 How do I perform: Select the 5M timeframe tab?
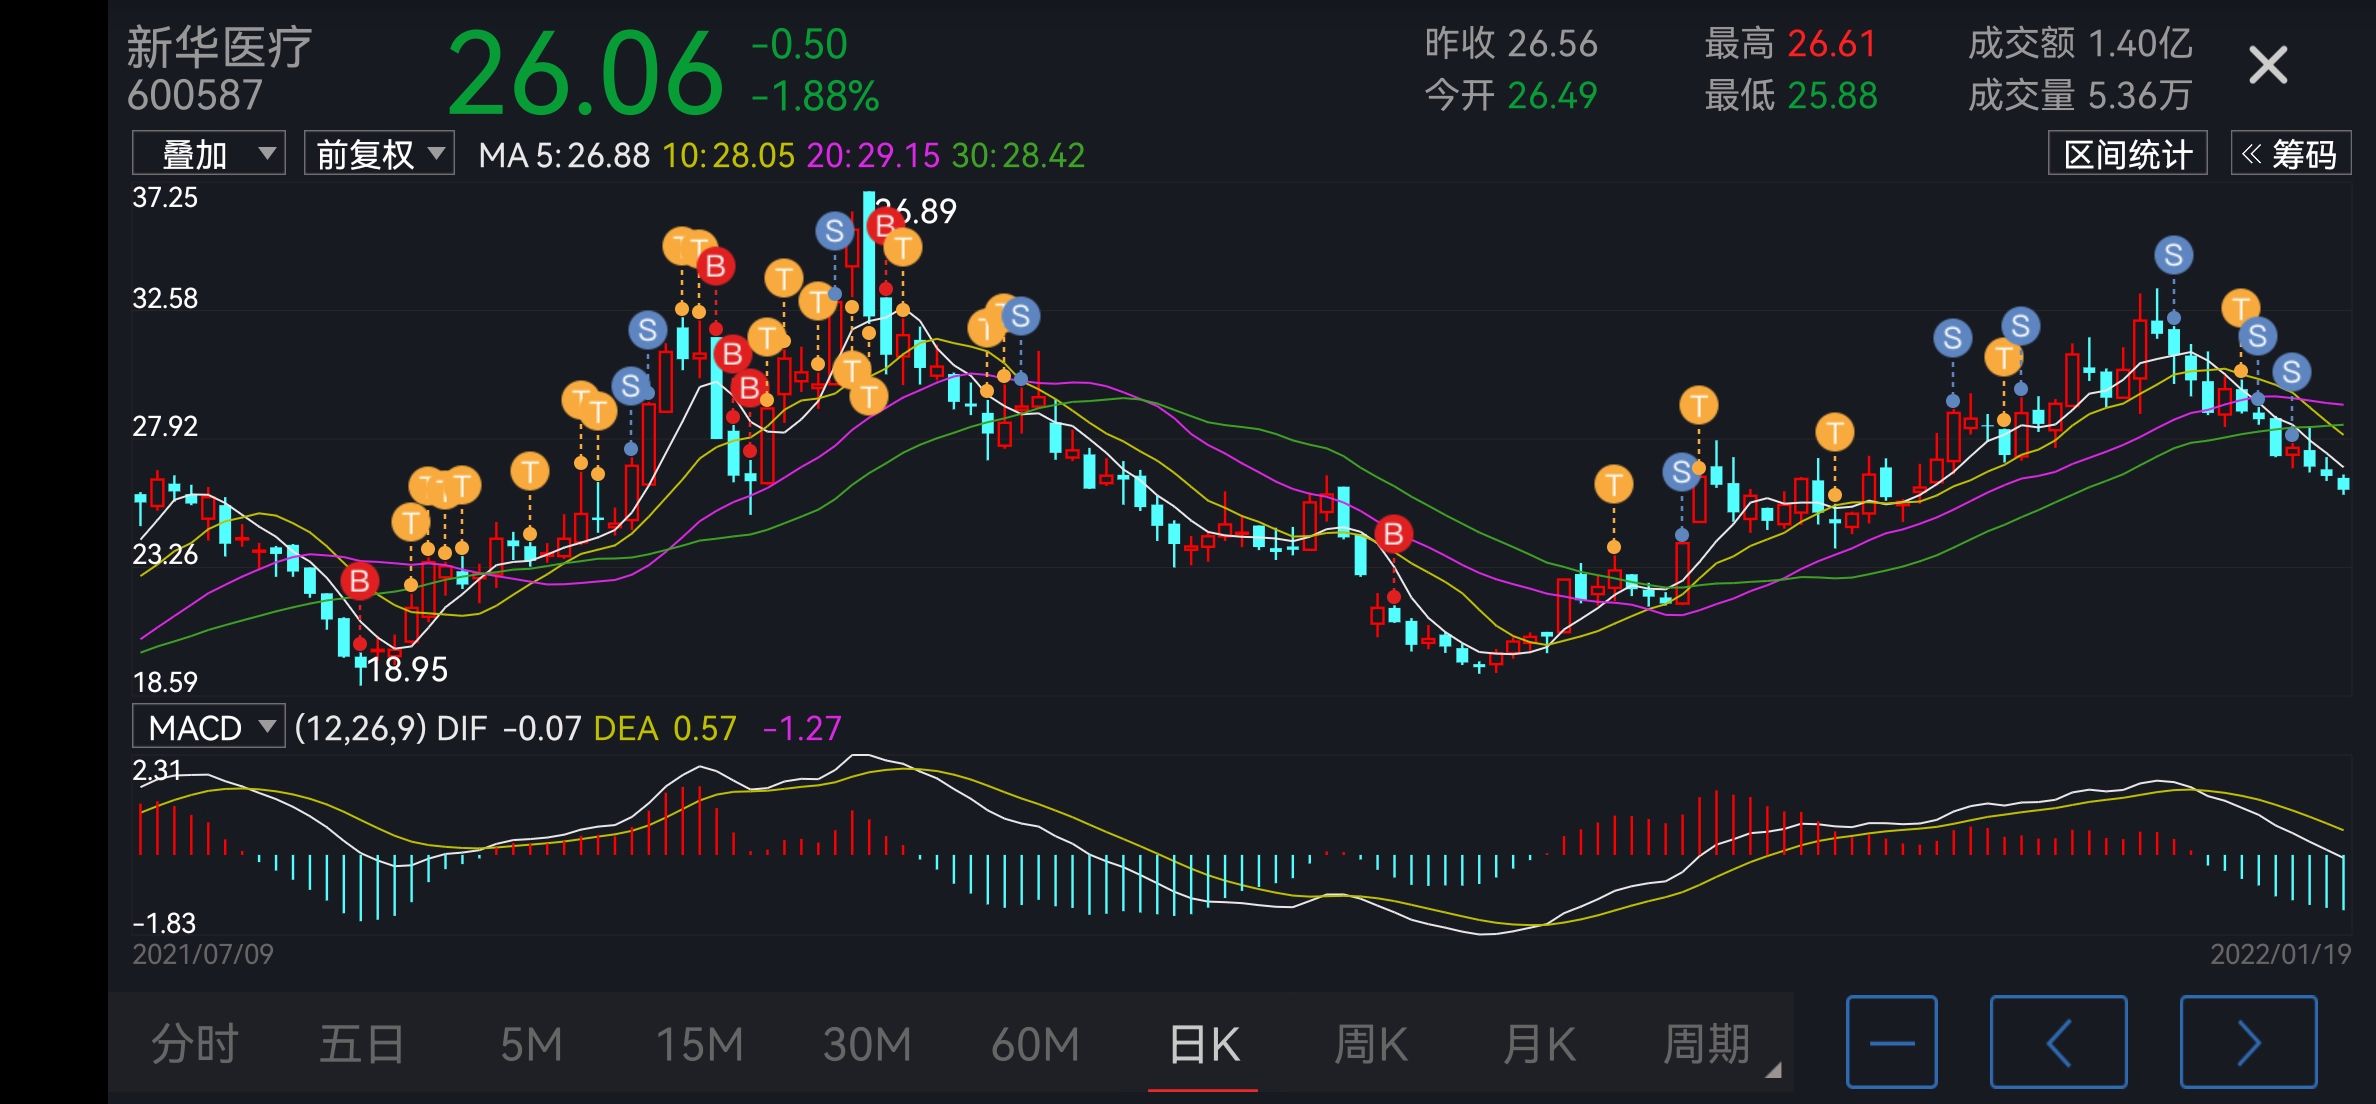click(531, 1044)
